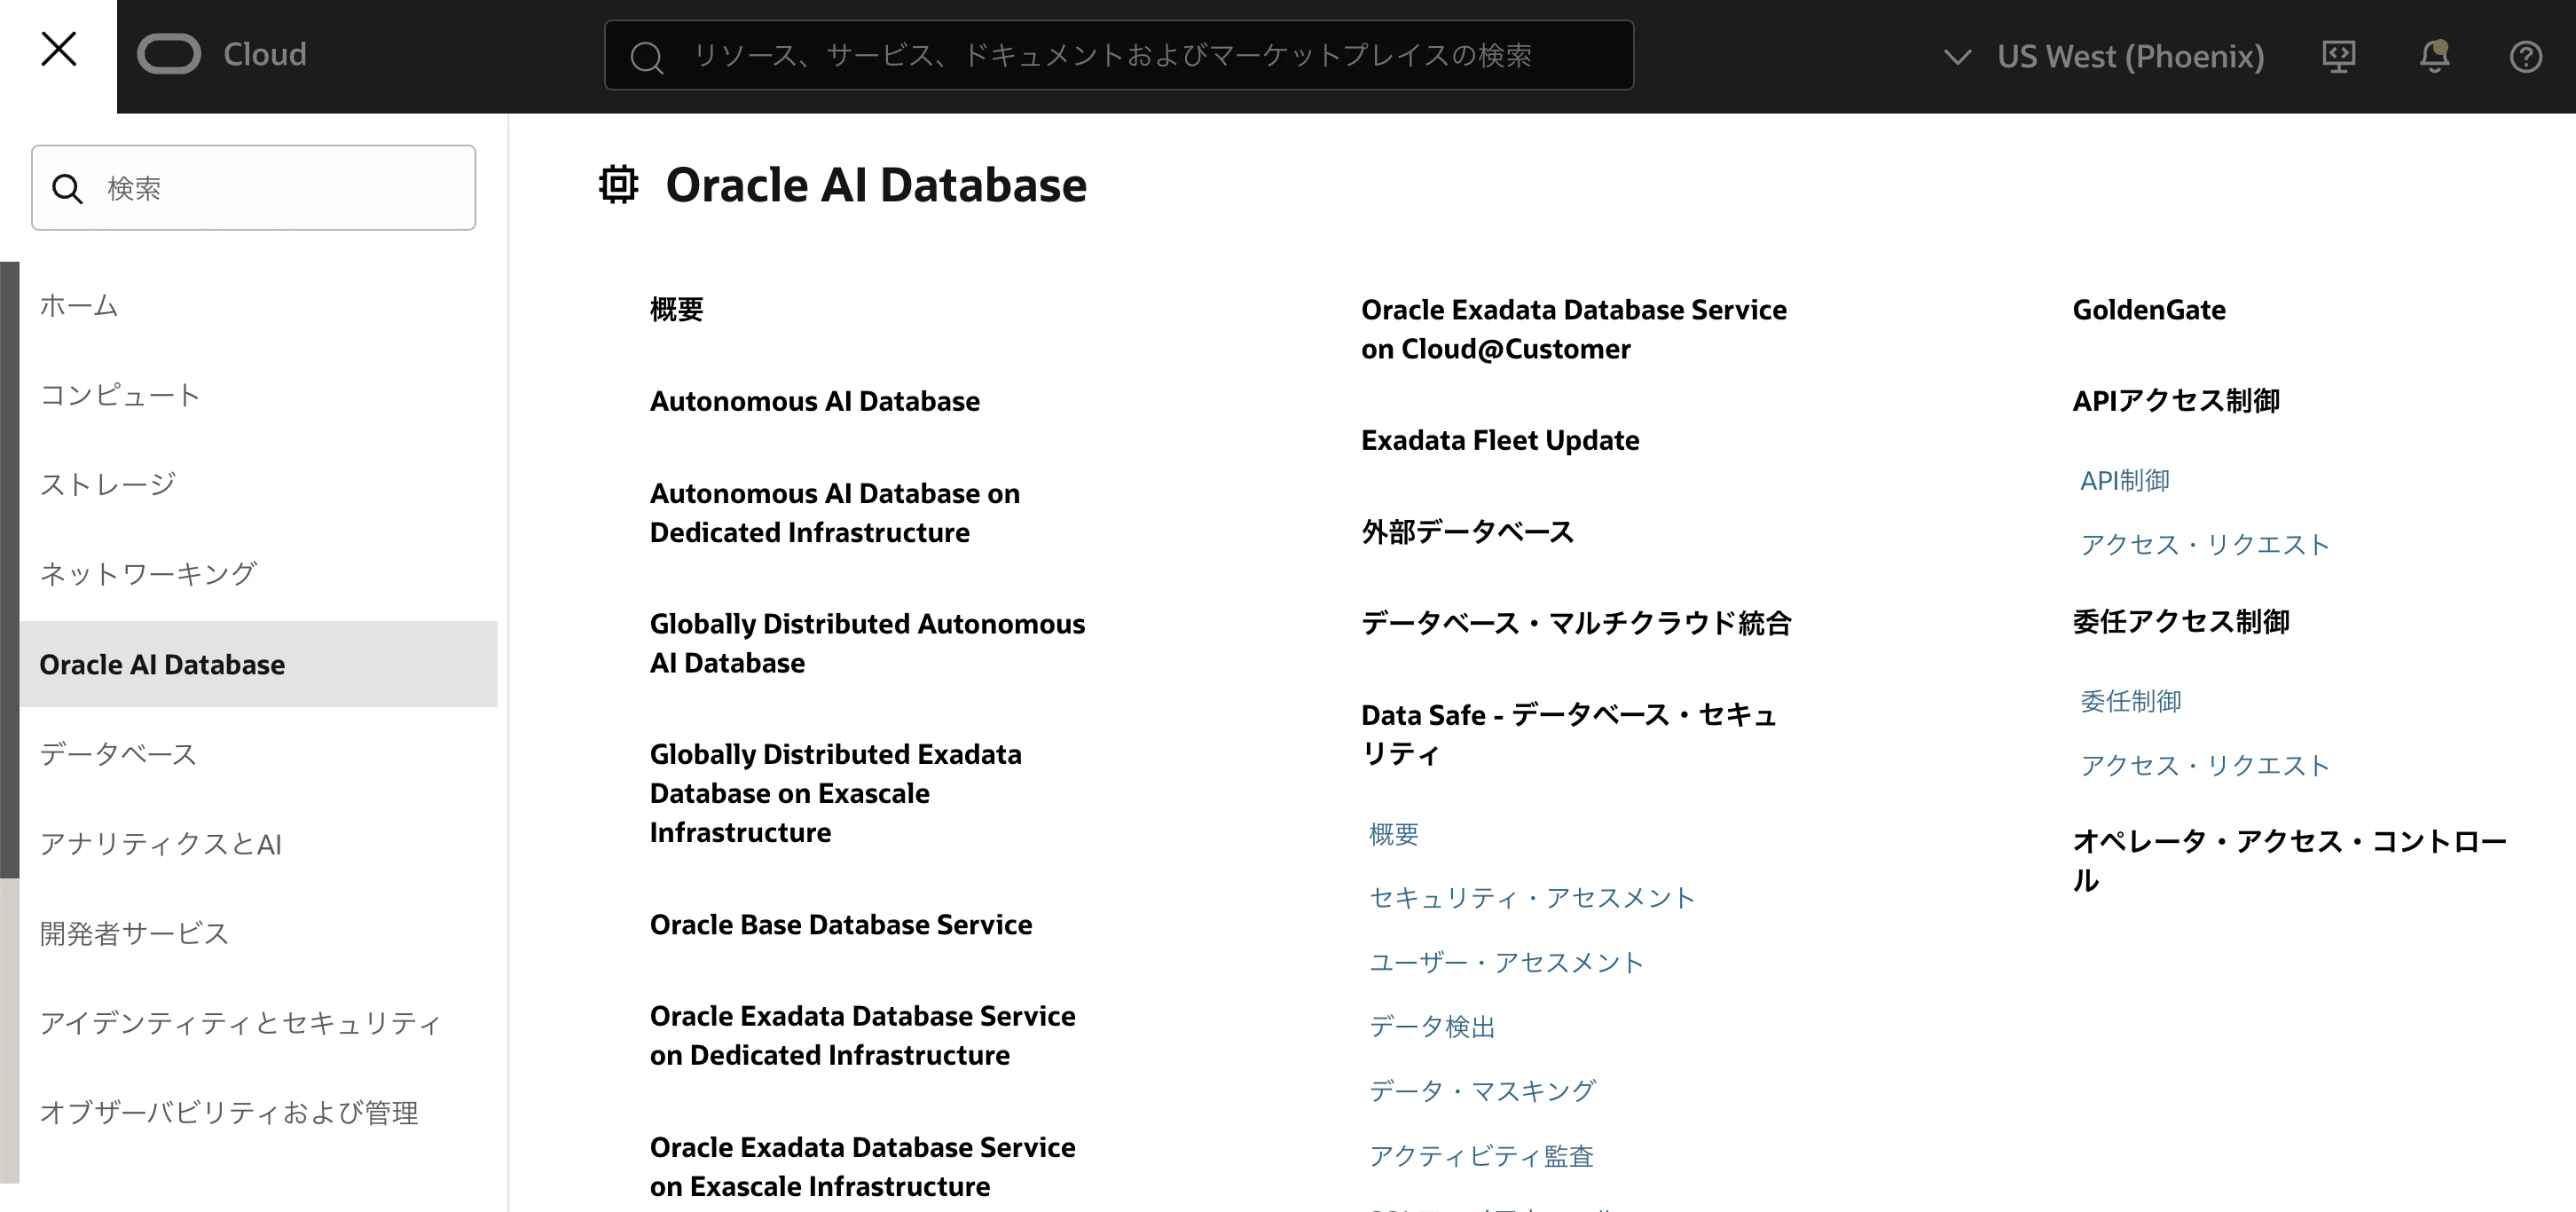
Task: Open Globally Distributed Autonomous AI Database
Action: pos(867,643)
